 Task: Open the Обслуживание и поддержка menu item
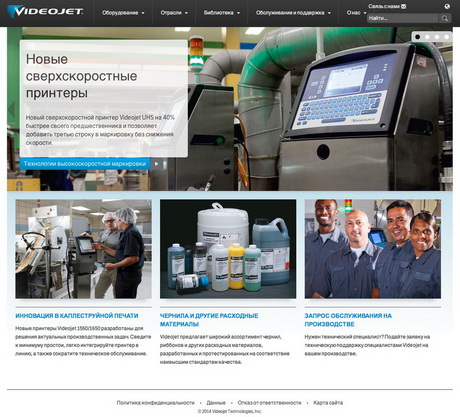click(x=290, y=13)
